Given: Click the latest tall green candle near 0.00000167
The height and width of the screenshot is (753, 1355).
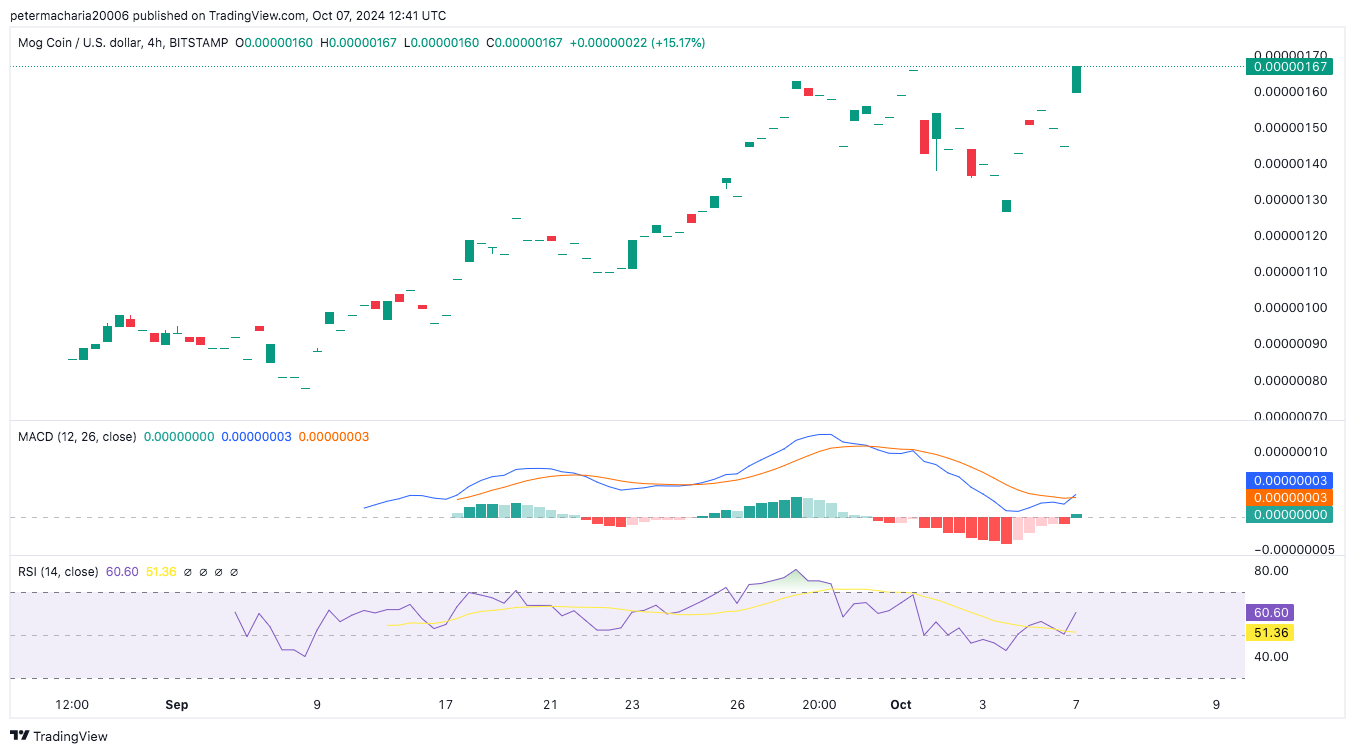Looking at the screenshot, I should (x=1076, y=79).
